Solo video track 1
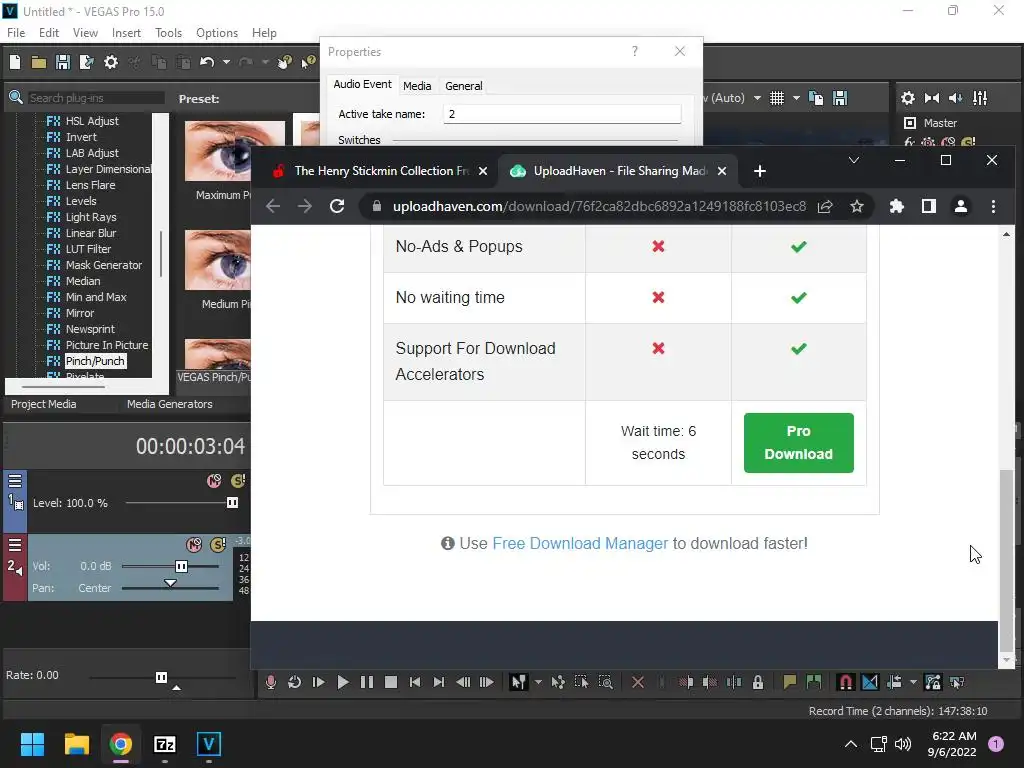 (x=238, y=481)
